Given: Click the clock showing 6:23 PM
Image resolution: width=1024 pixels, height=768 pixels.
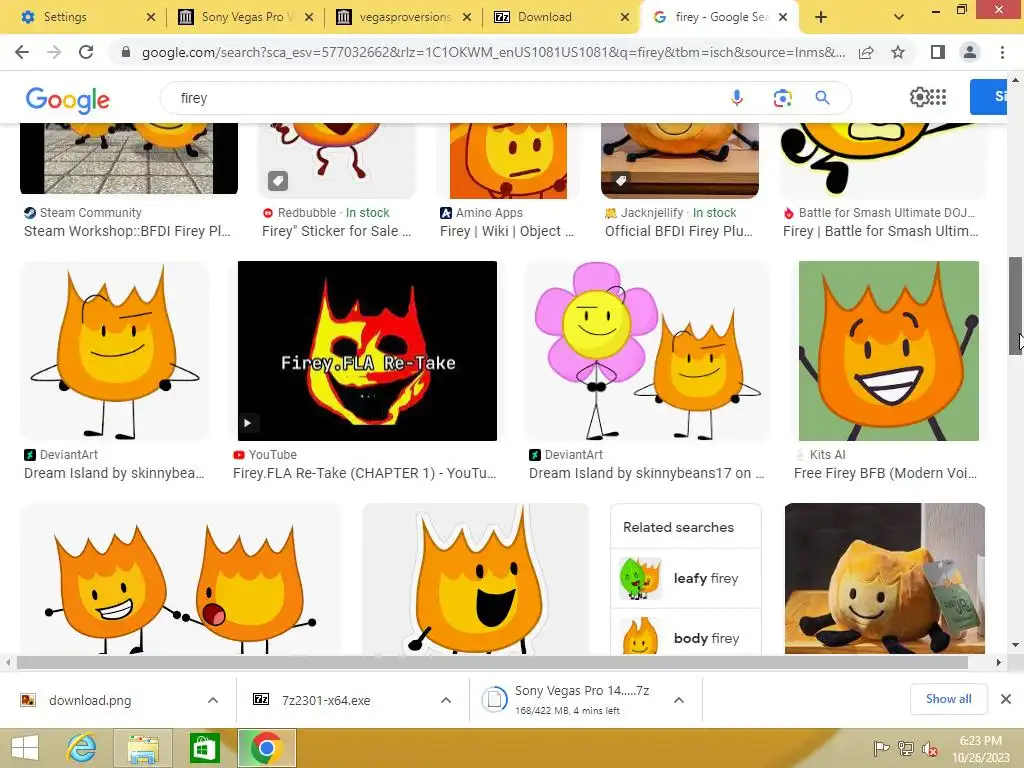Looking at the screenshot, I should (980, 741).
